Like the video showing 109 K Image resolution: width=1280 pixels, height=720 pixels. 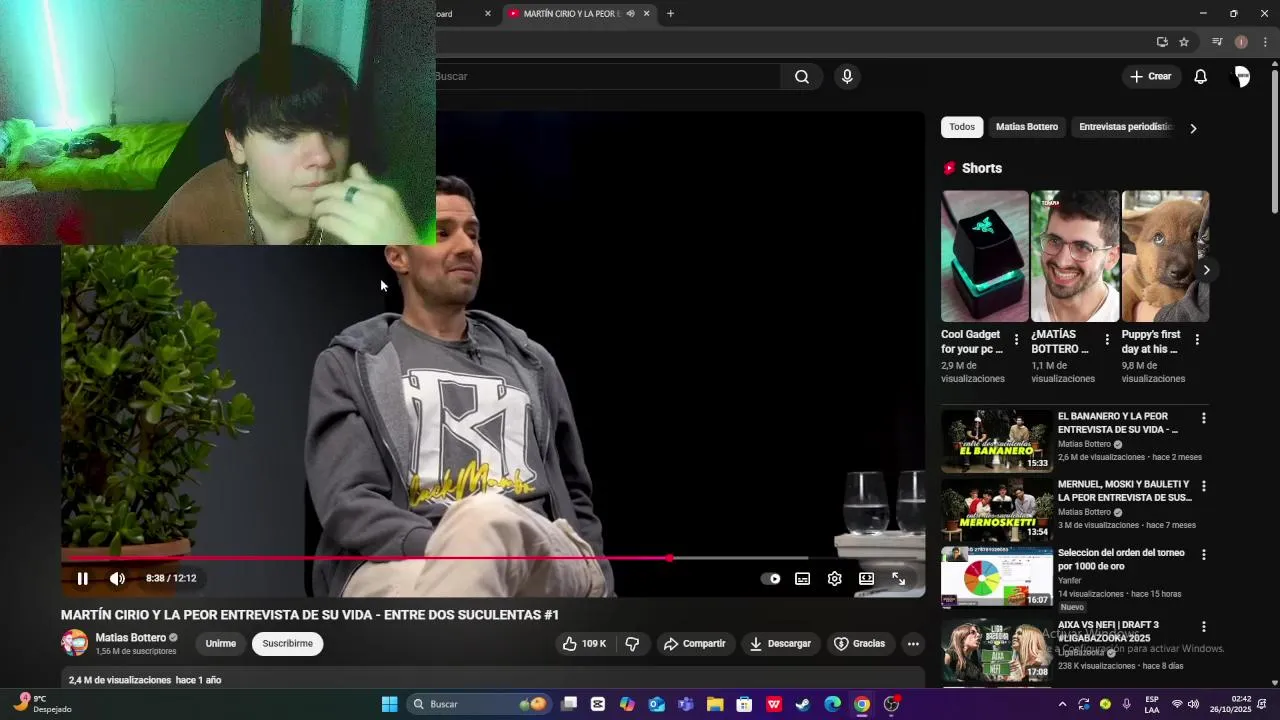click(585, 643)
